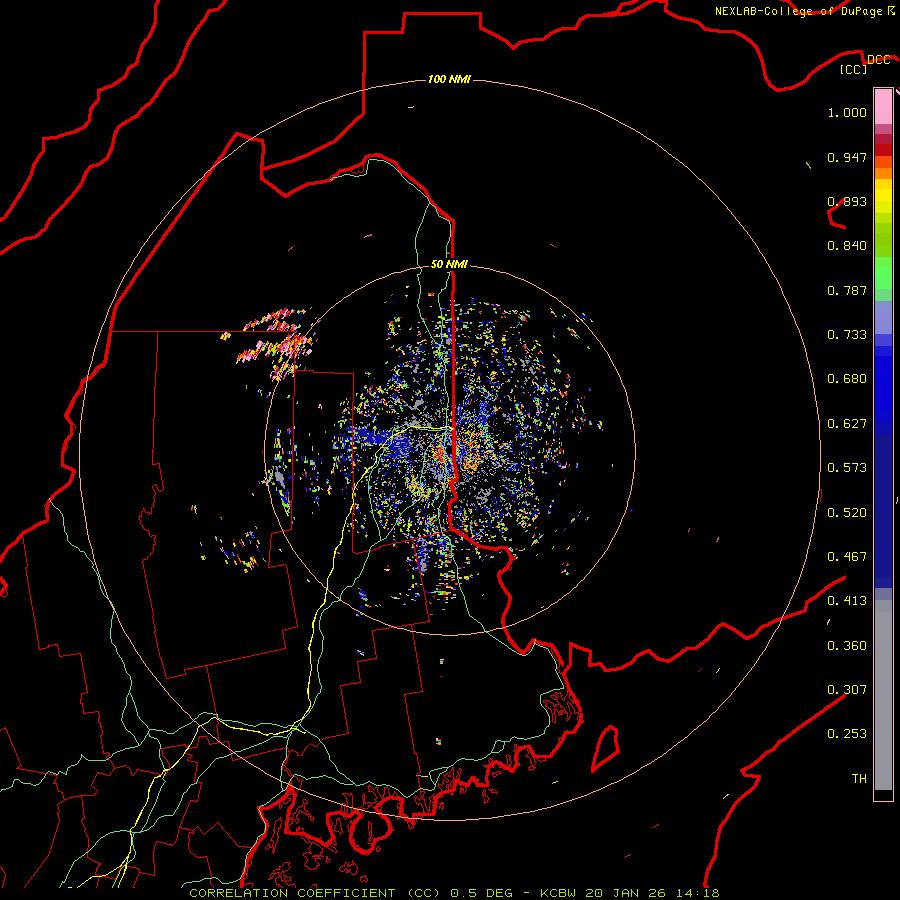Pick the pink swatch atop the color bar
Screen dimensions: 900x900
883,106
